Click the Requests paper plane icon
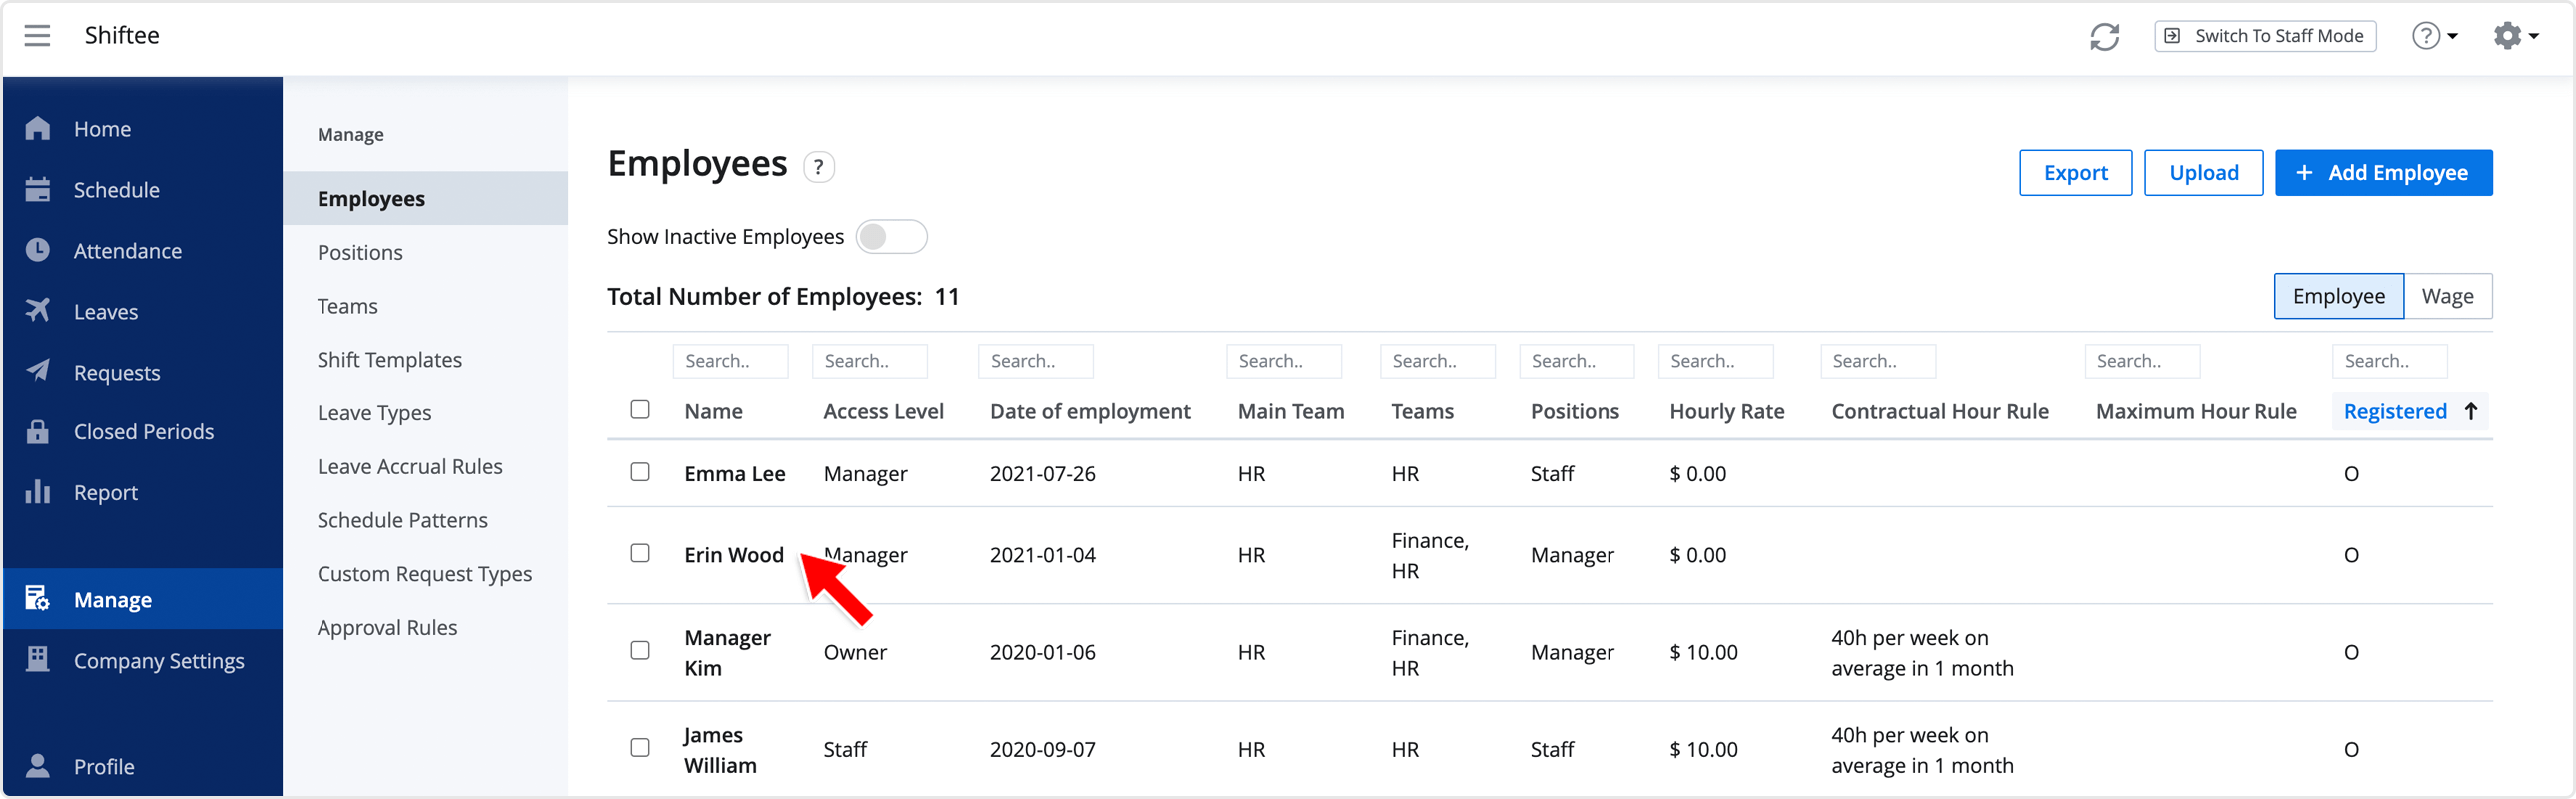 38,371
